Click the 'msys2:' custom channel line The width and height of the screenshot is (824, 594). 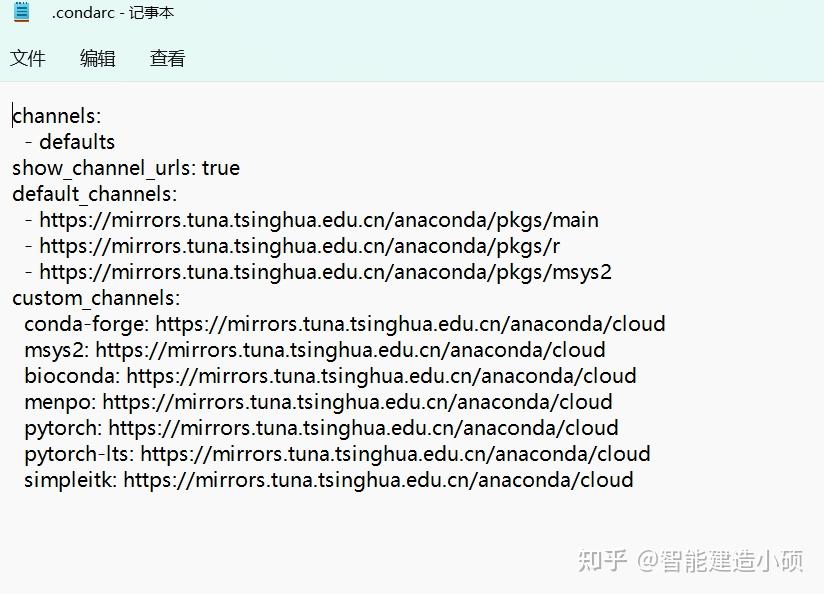[315, 350]
